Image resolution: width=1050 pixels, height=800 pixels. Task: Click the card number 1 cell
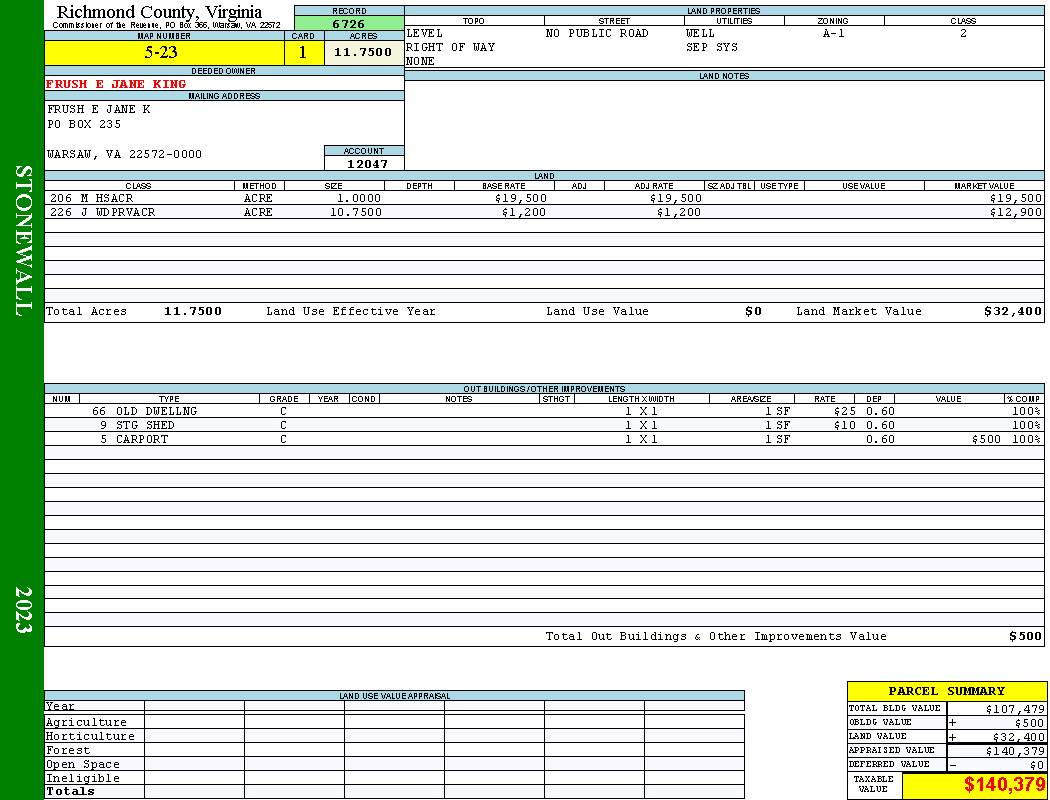(x=303, y=53)
